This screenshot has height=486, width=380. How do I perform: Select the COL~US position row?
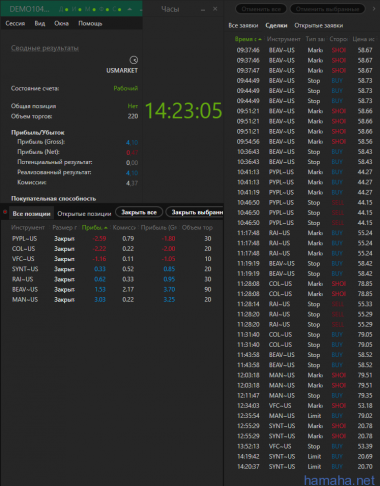pos(112,249)
